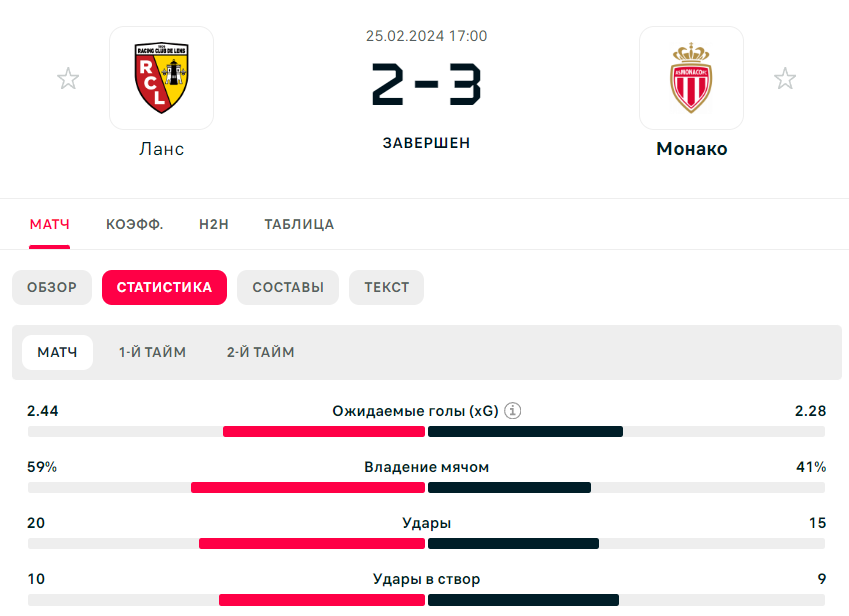The width and height of the screenshot is (849, 616).
Task: Filter statistics by 1-Й ТАЙМ
Action: coord(153,352)
